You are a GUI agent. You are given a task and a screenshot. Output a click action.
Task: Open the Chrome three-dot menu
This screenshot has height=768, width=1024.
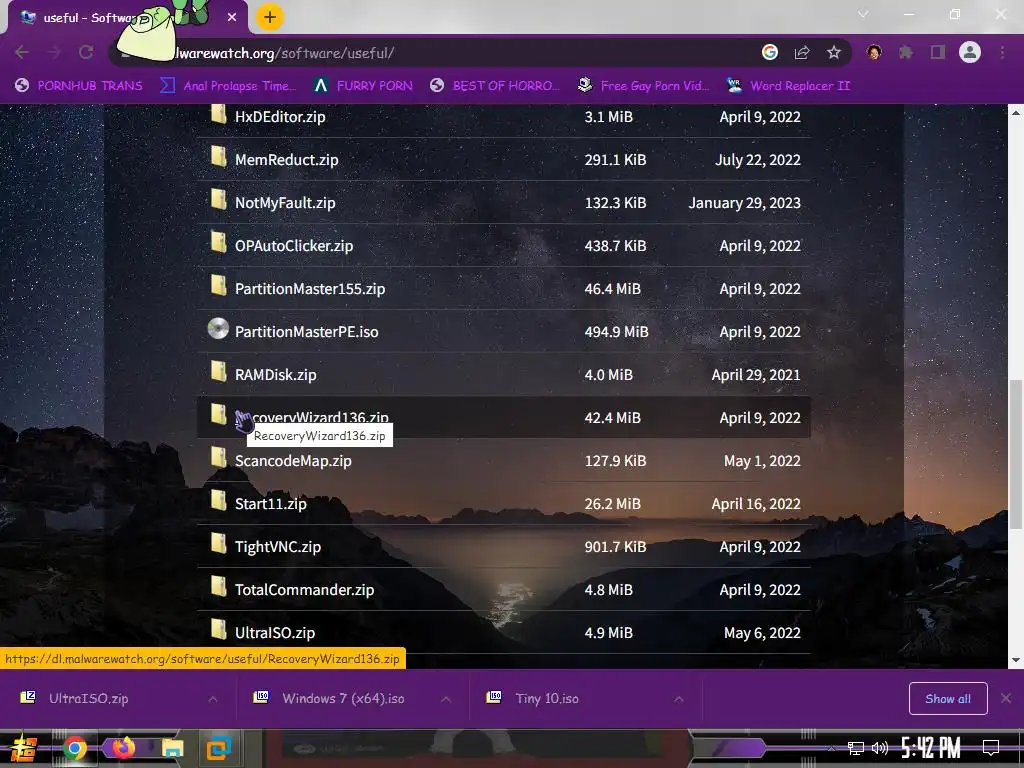[1002, 52]
